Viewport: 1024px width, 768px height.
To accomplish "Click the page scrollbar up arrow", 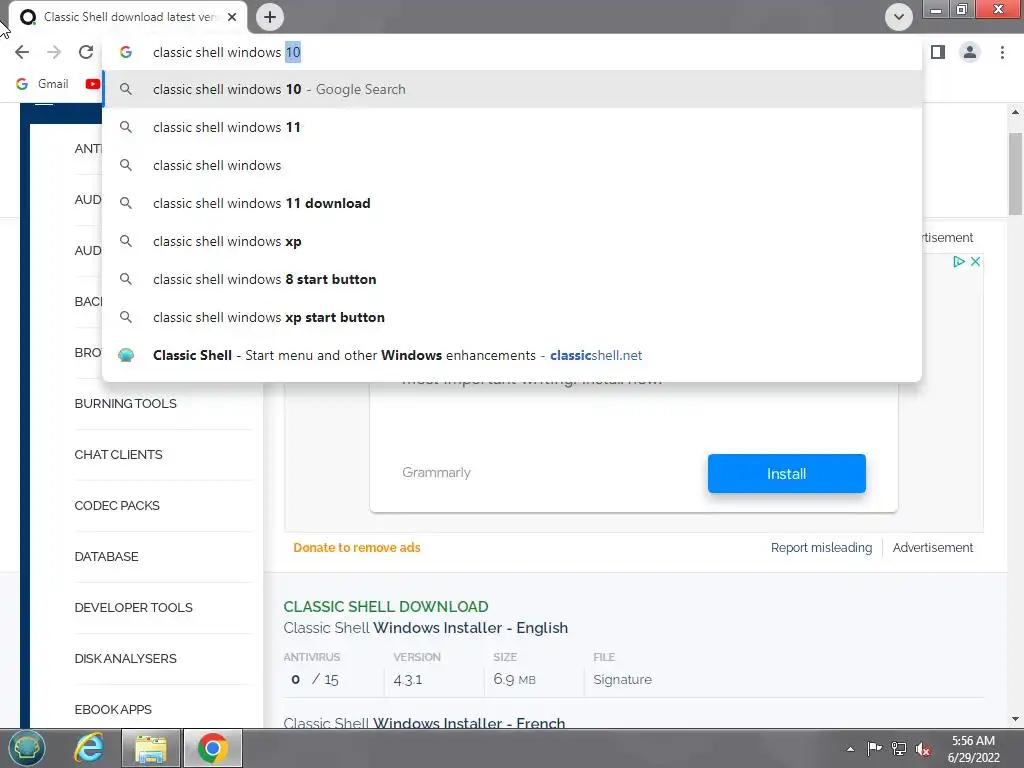I will tap(1015, 112).
